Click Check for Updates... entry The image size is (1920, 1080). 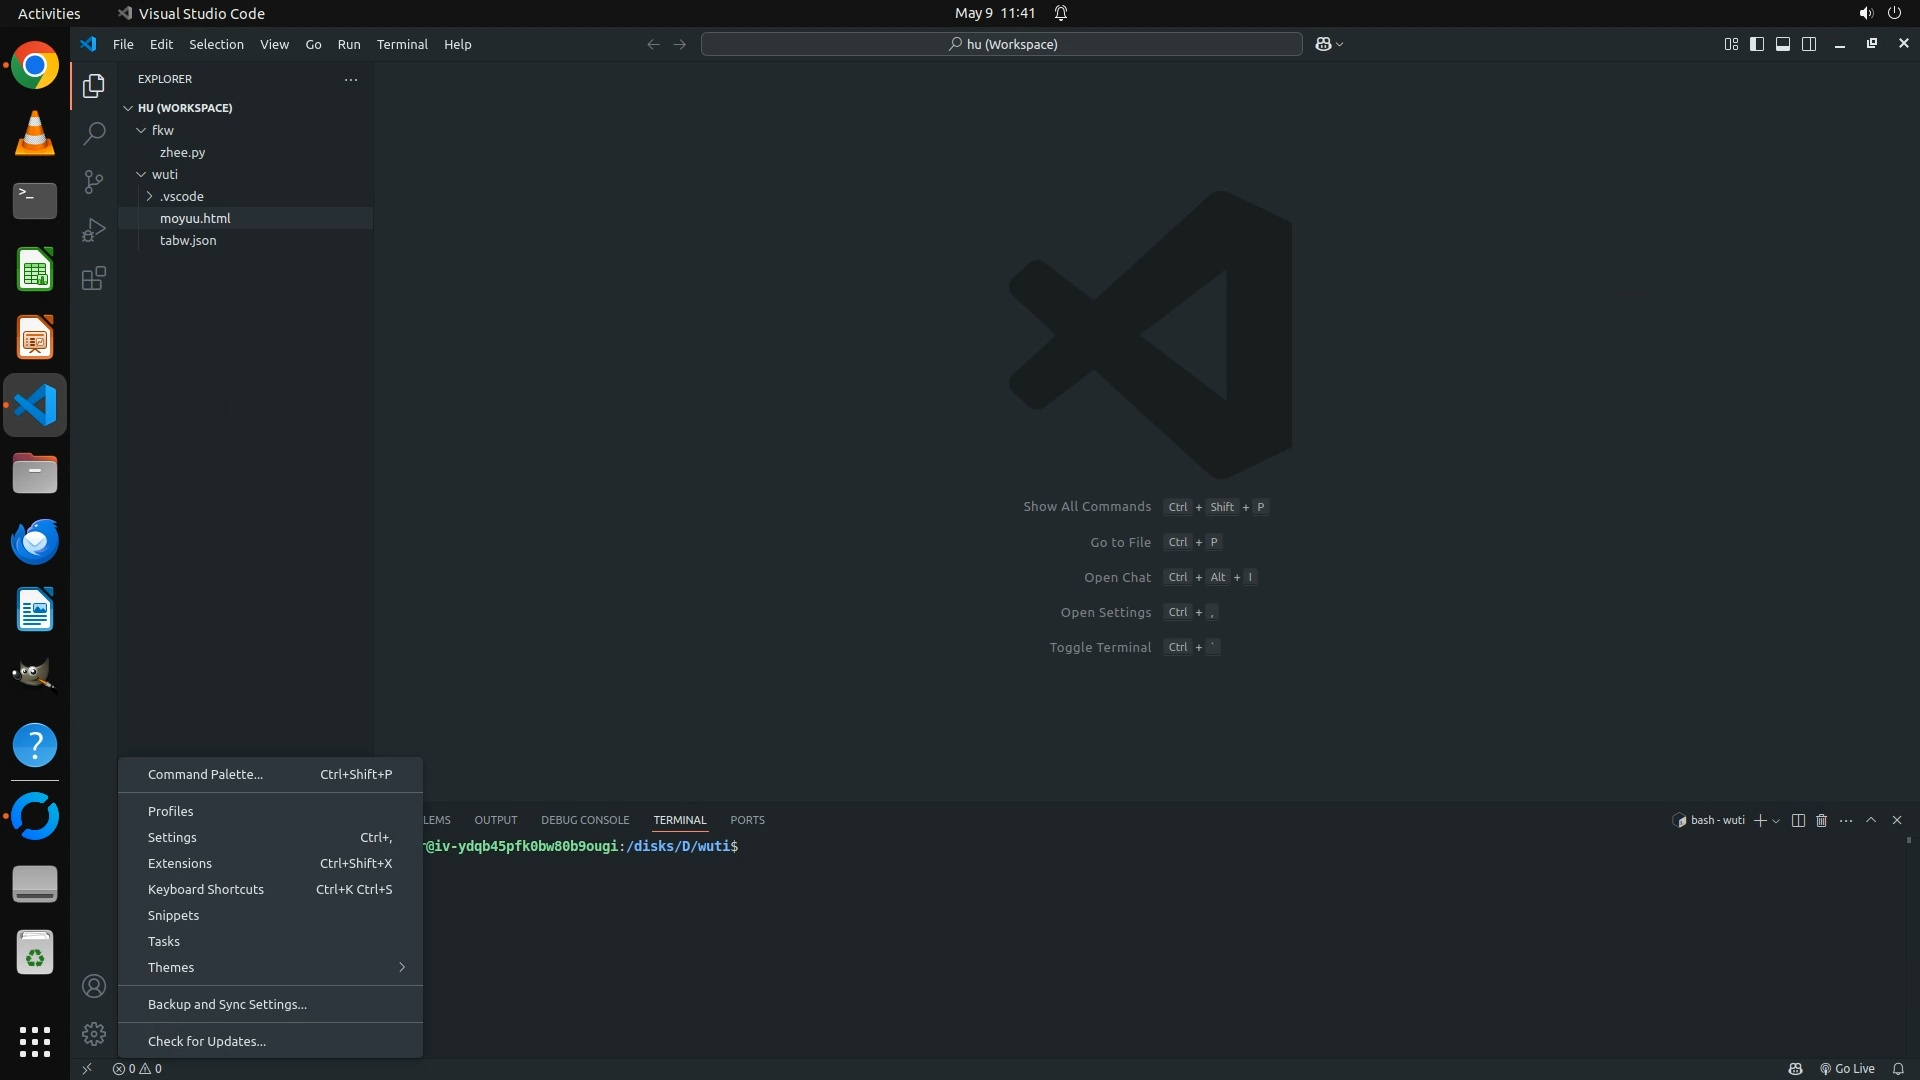click(207, 1041)
